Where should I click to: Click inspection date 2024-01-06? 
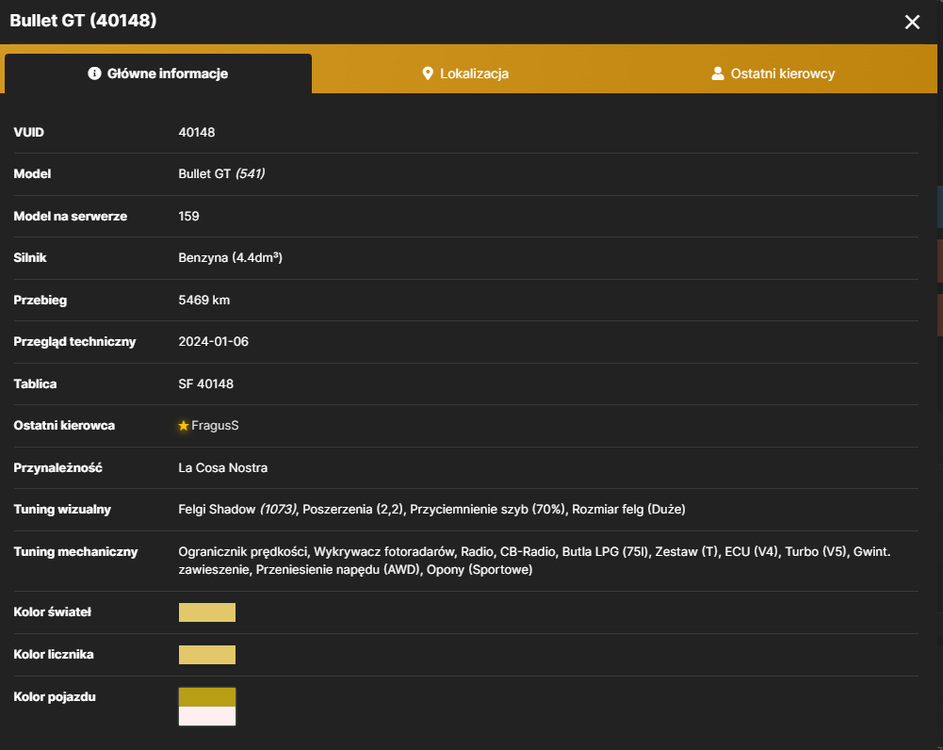coord(213,342)
